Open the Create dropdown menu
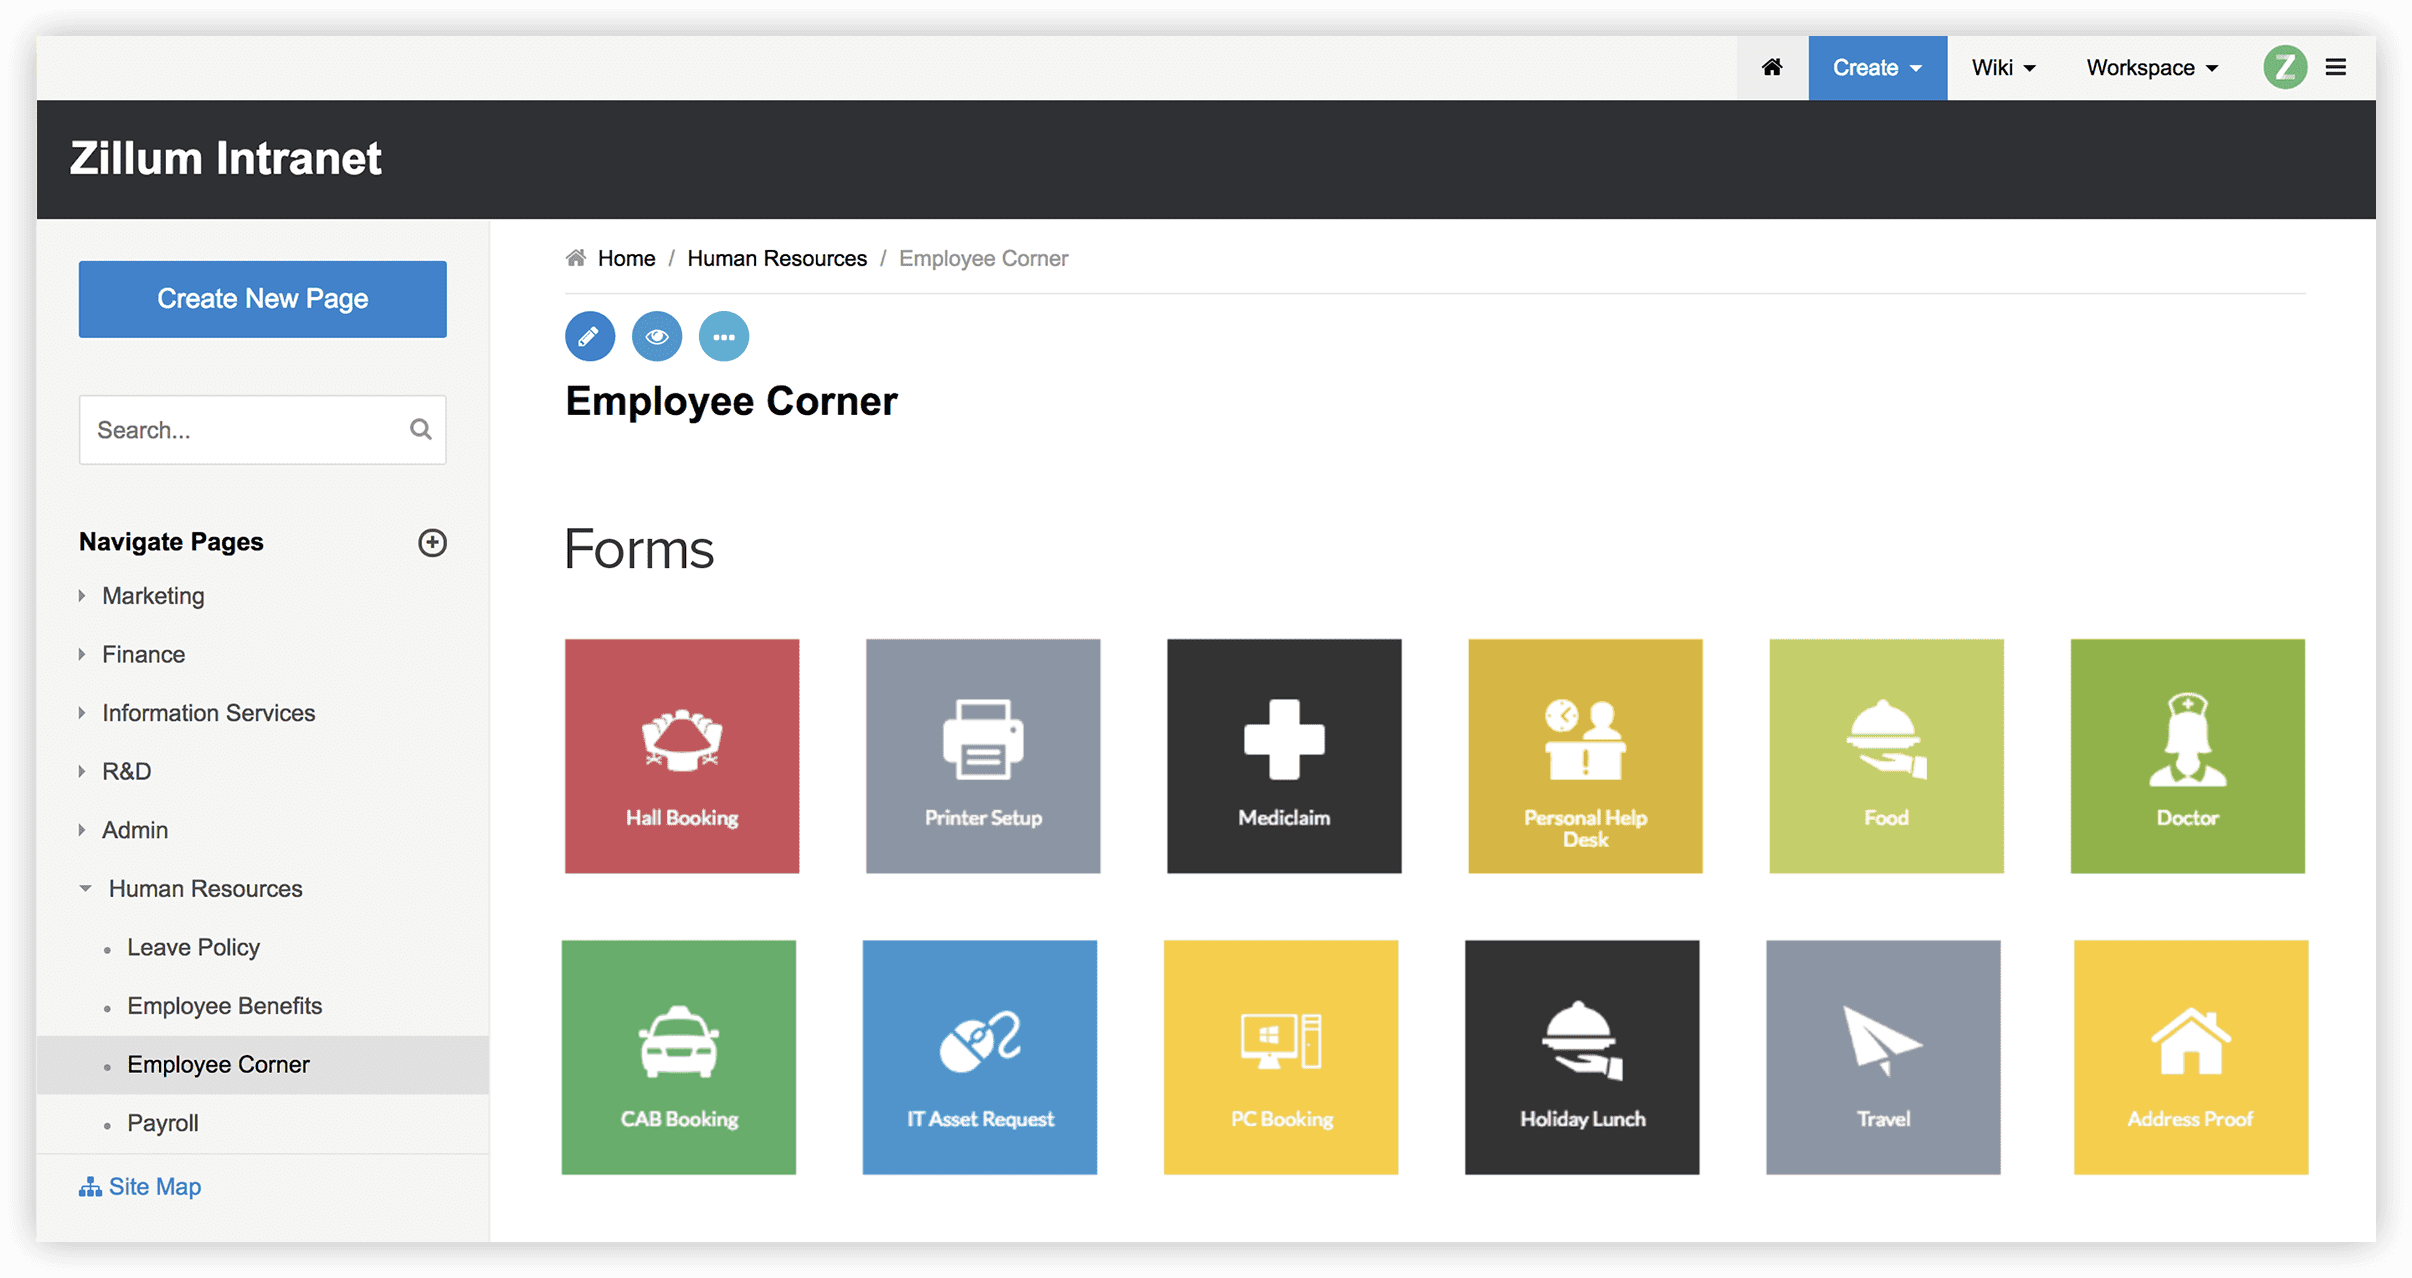The width and height of the screenshot is (2412, 1278). [x=1877, y=67]
